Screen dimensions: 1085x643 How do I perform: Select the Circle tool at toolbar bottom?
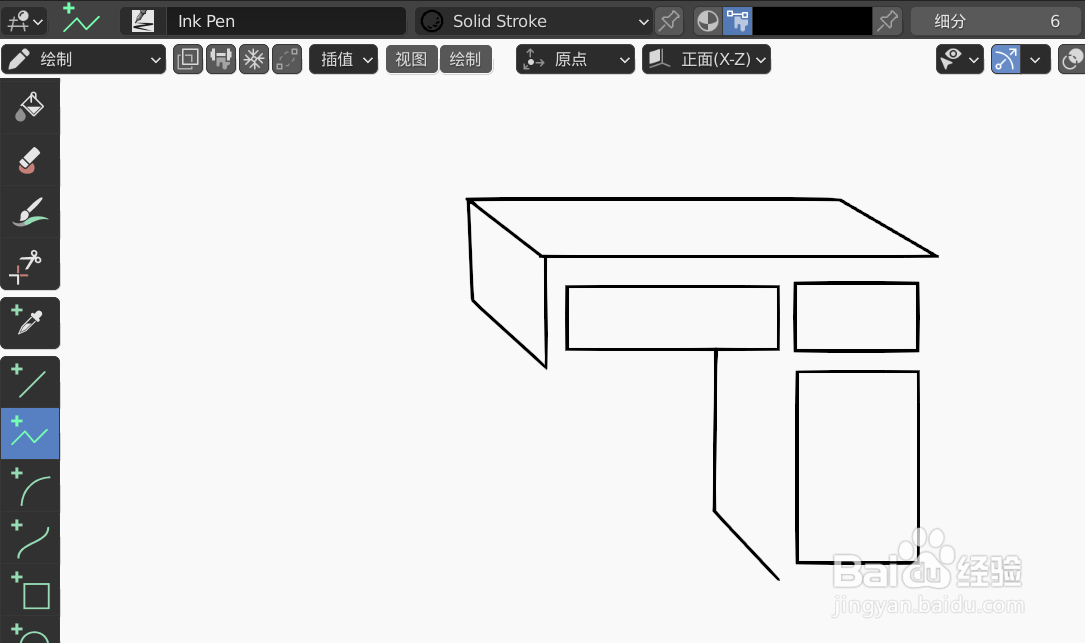[x=30, y=631]
